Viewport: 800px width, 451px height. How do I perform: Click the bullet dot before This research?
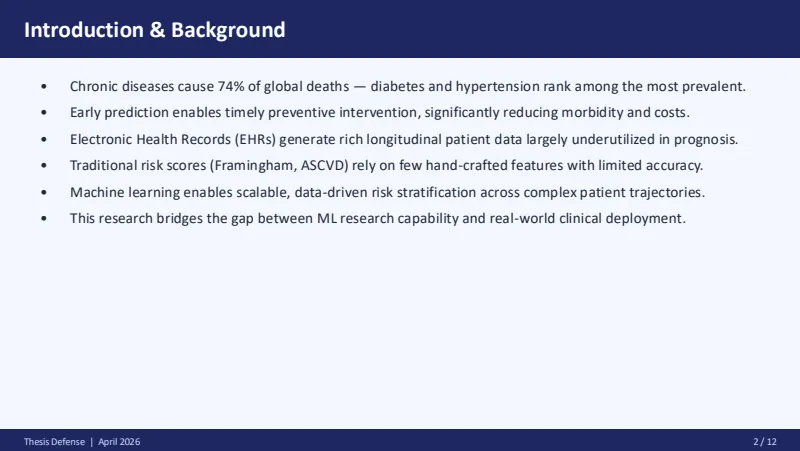[44, 219]
